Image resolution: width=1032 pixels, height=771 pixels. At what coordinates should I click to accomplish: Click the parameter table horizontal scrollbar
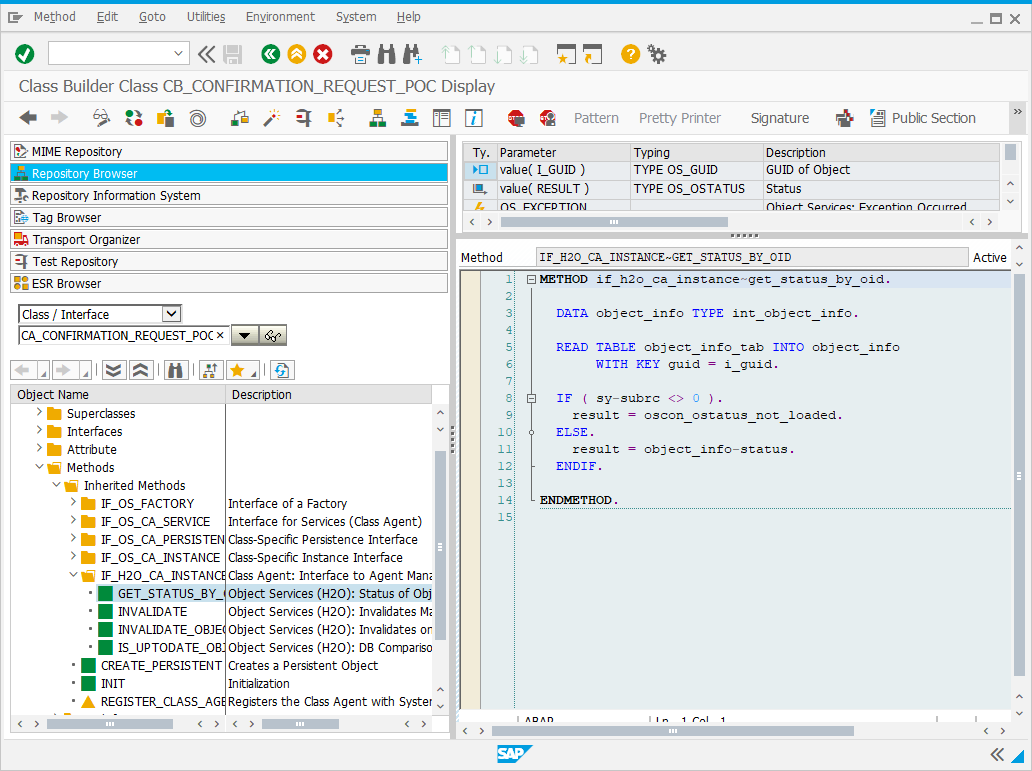click(x=614, y=222)
